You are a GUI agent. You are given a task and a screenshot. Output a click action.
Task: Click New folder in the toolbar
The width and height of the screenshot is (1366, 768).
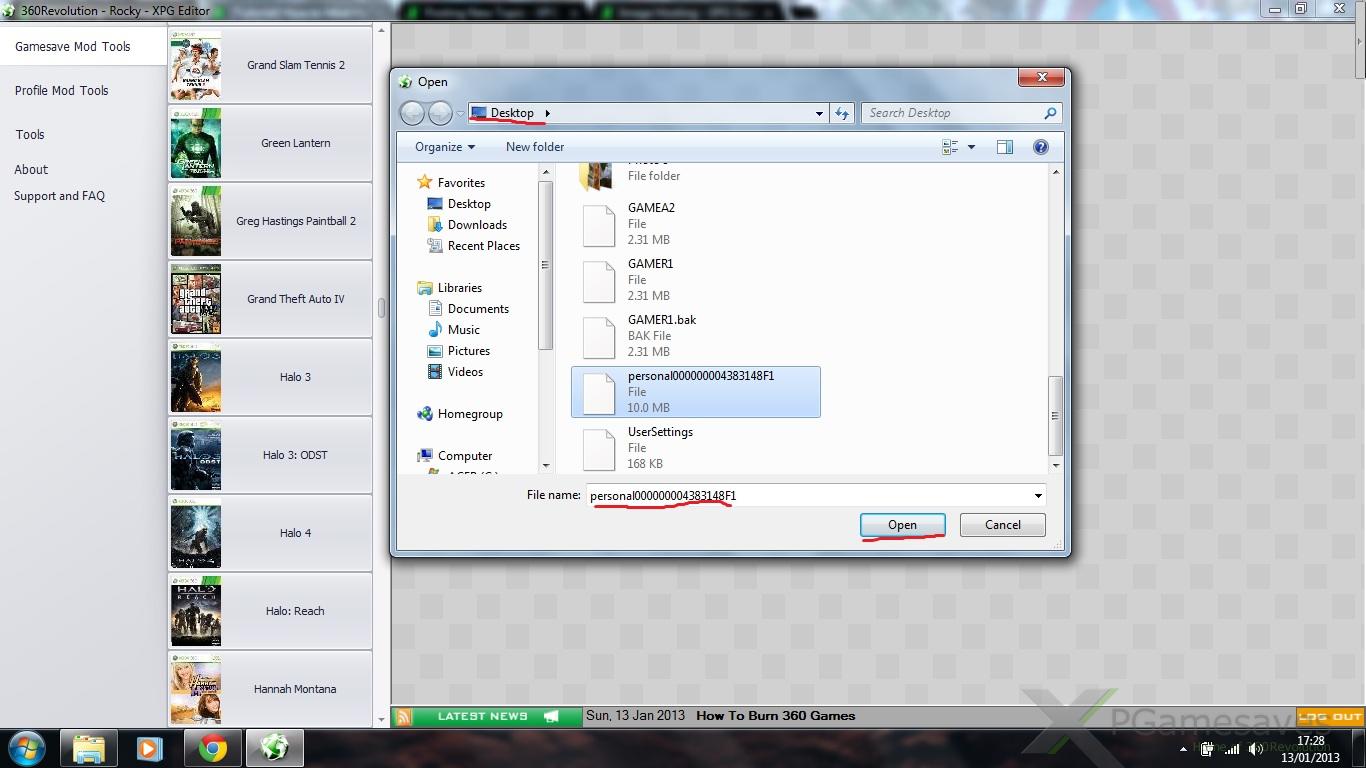click(535, 147)
